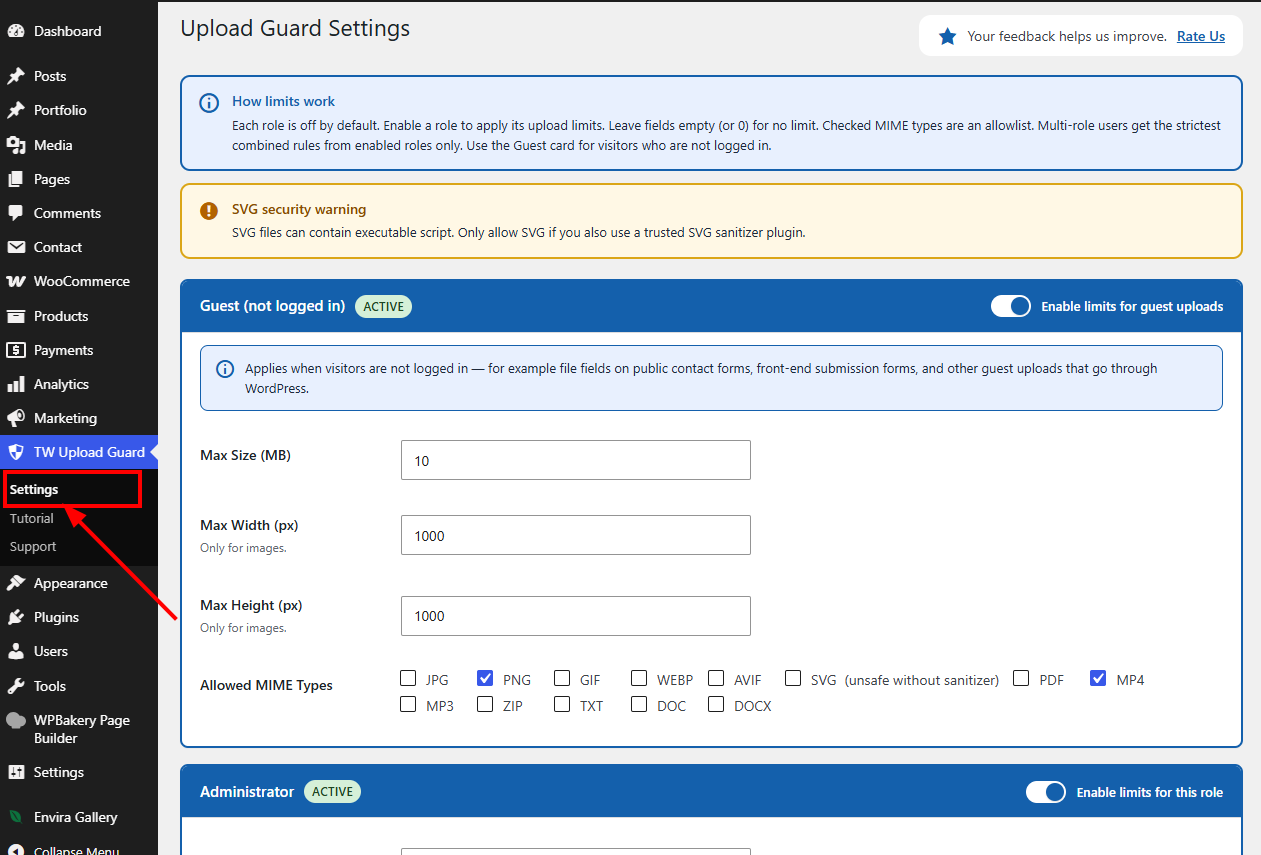Click the Administrator section title

tap(247, 791)
